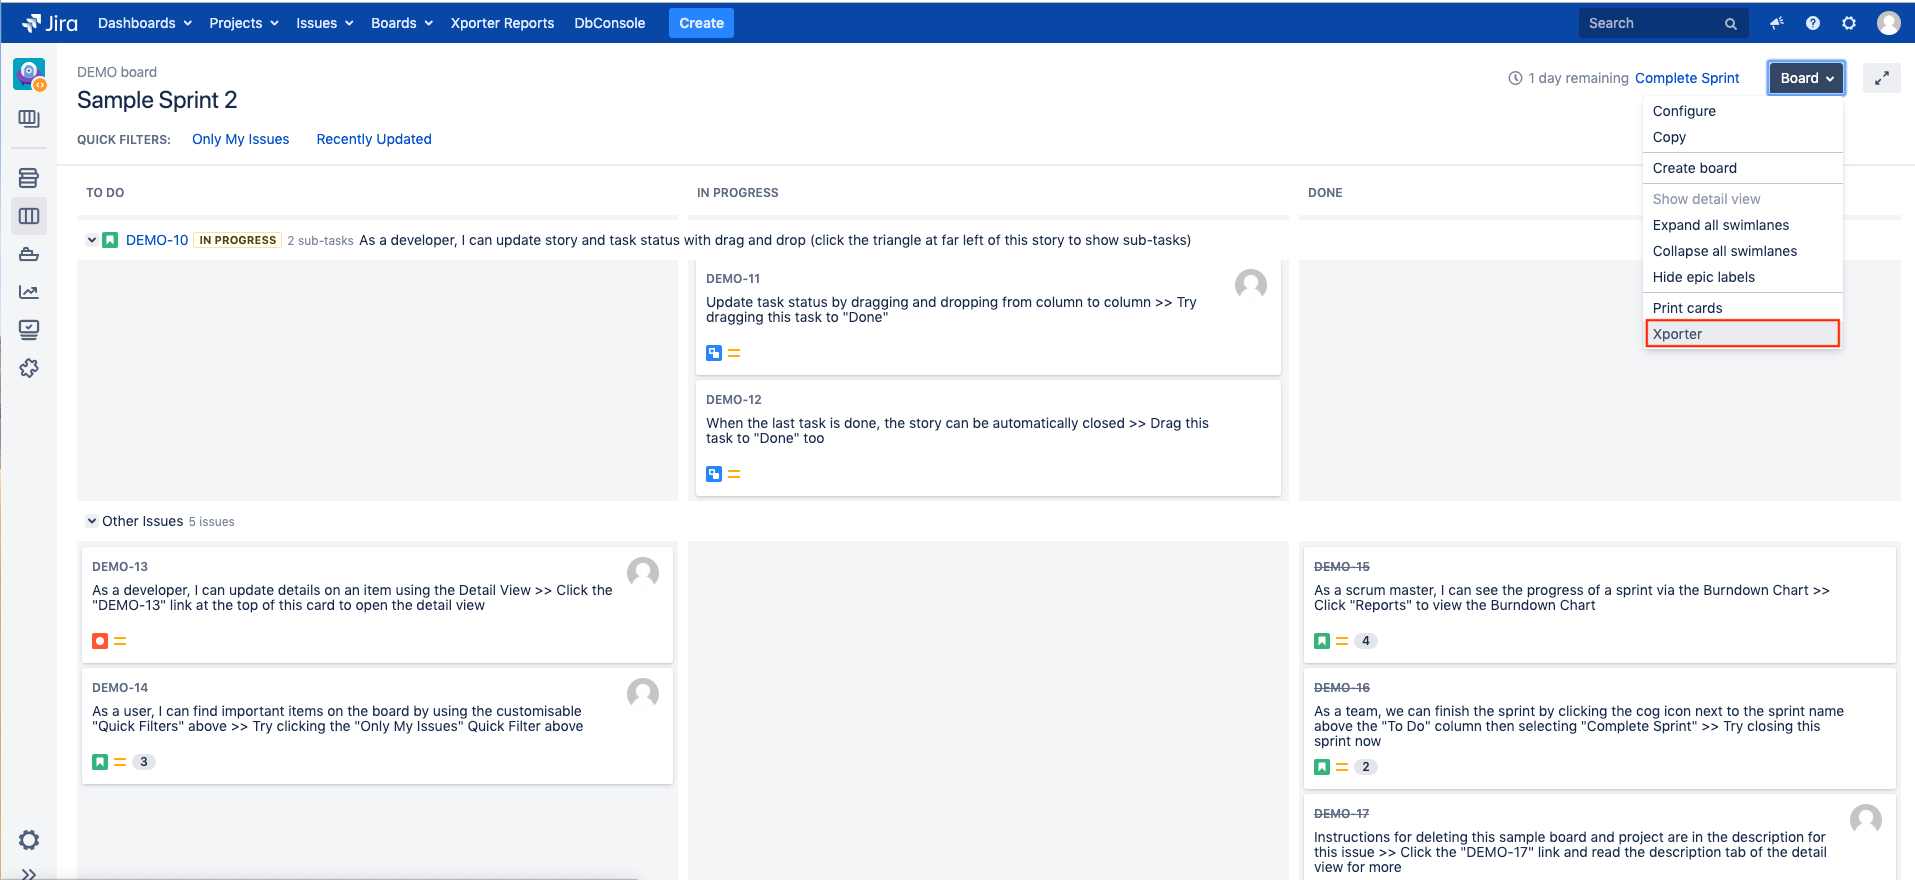Open the Dashboards dropdown in the top navigation
Viewport: 1915px width, 880px height.
point(144,23)
